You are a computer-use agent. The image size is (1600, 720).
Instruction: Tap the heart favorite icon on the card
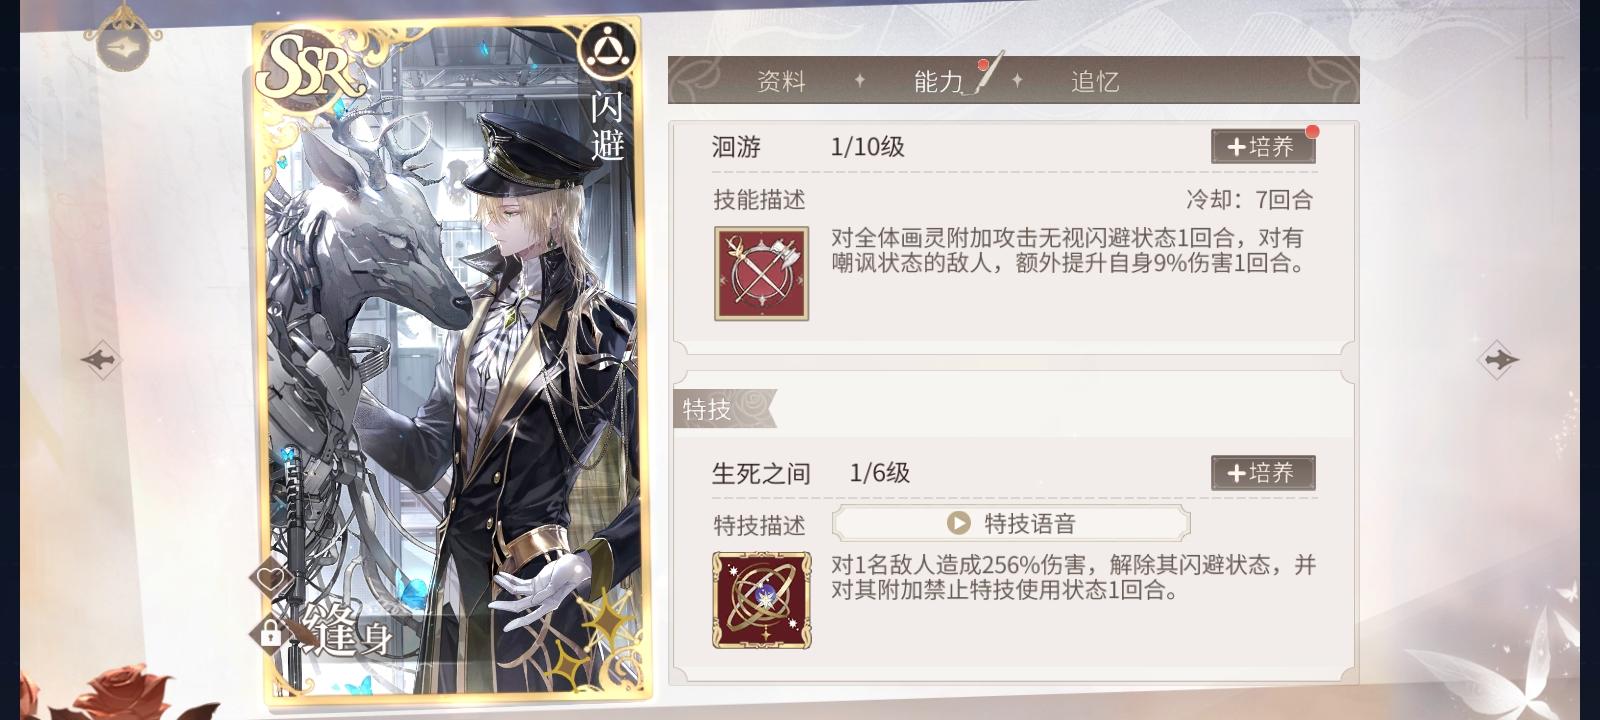tap(271, 578)
